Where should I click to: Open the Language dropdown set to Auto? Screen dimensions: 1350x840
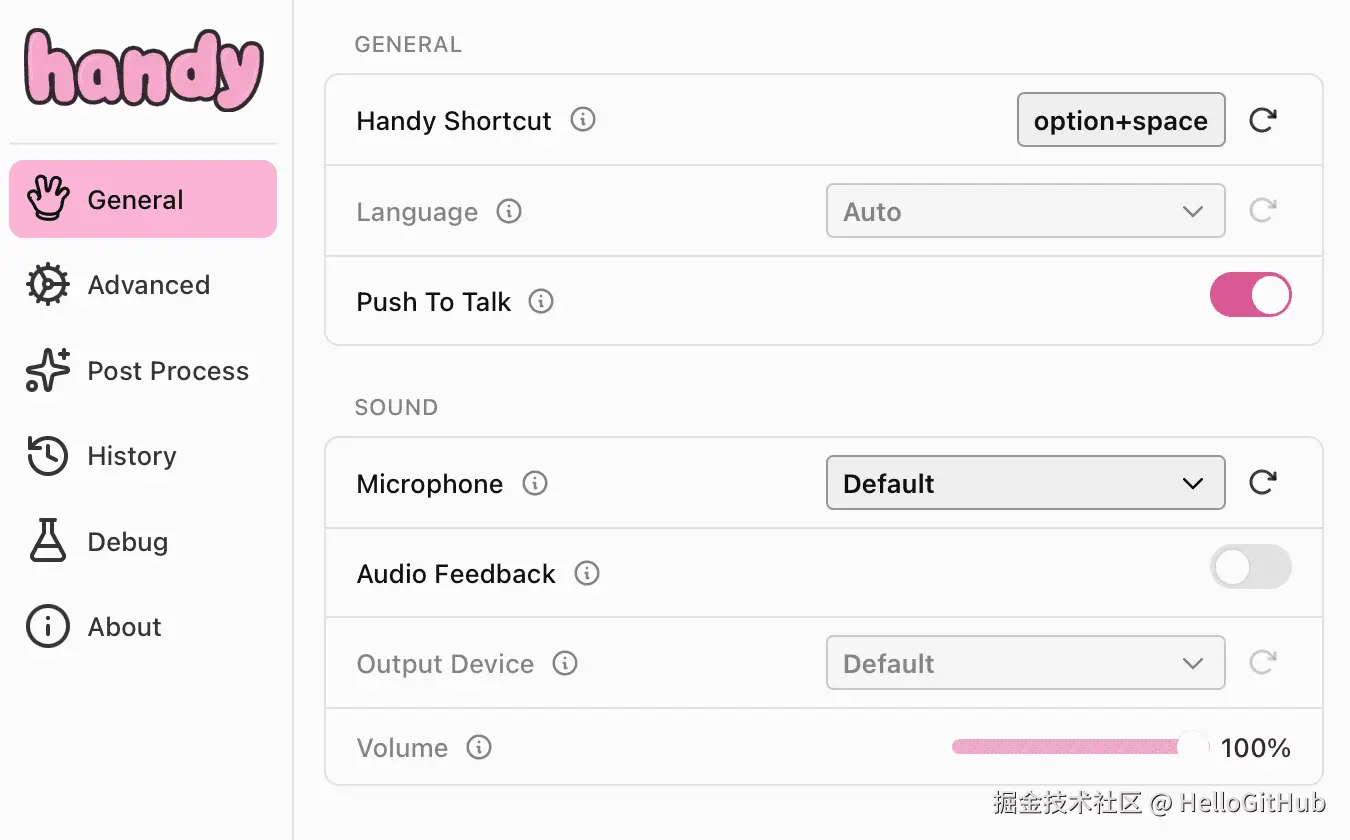tap(1025, 211)
